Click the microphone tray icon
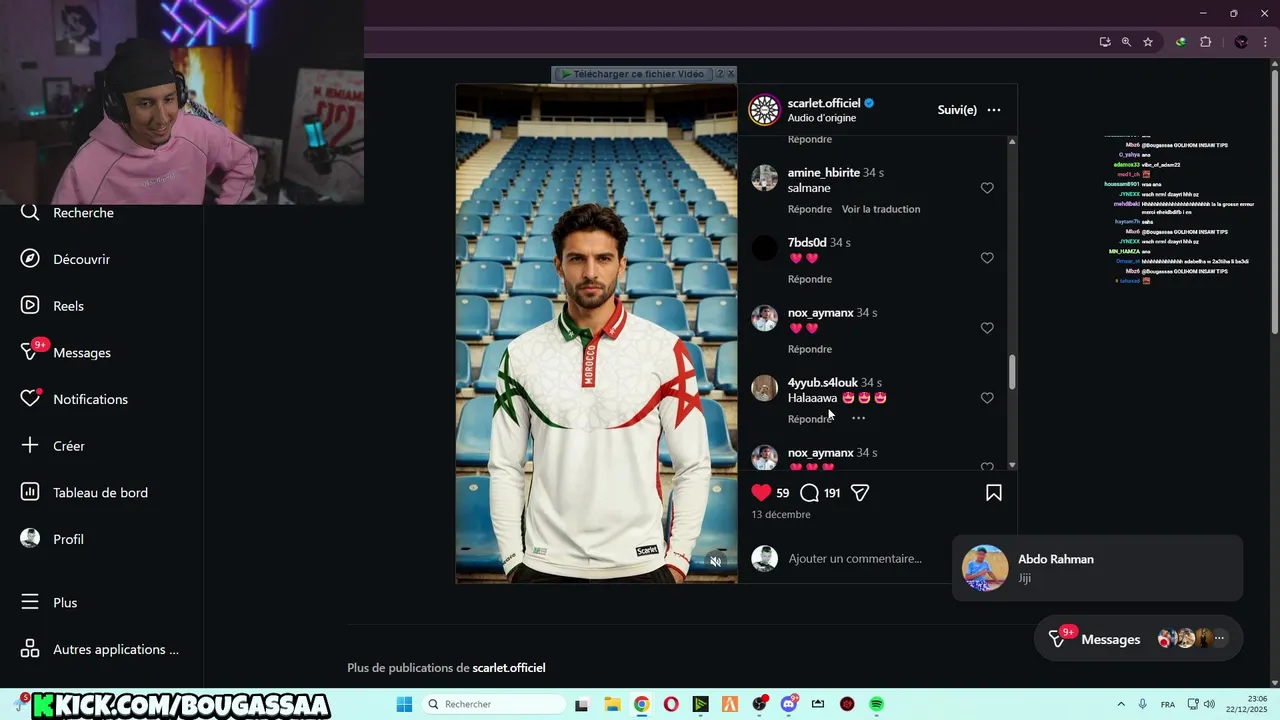This screenshot has width=1280, height=720. [x=1142, y=704]
